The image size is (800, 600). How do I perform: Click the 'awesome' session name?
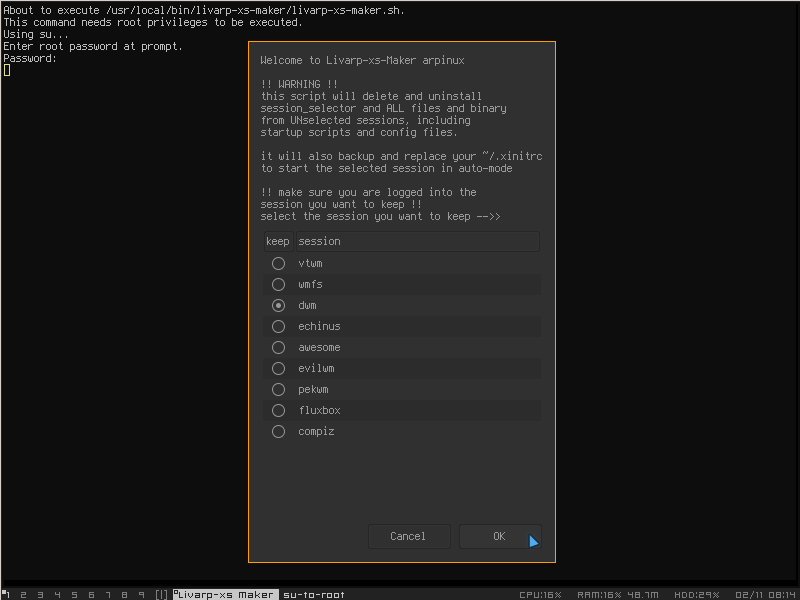[x=319, y=347]
